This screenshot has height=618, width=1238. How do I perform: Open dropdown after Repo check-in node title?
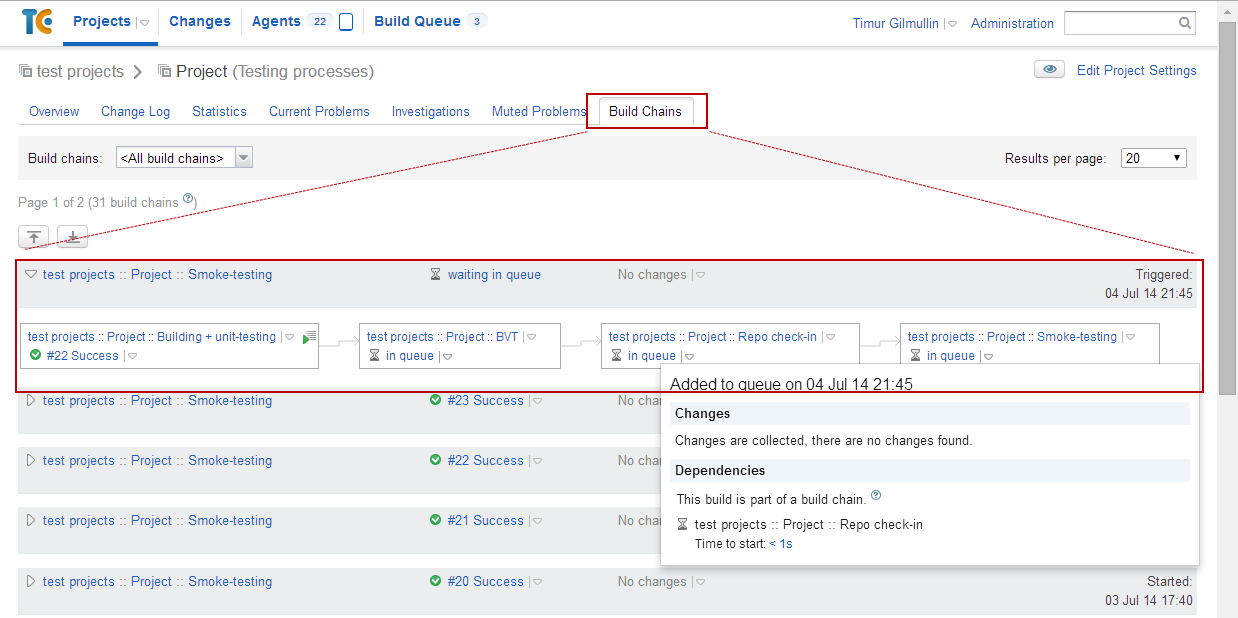click(x=830, y=337)
